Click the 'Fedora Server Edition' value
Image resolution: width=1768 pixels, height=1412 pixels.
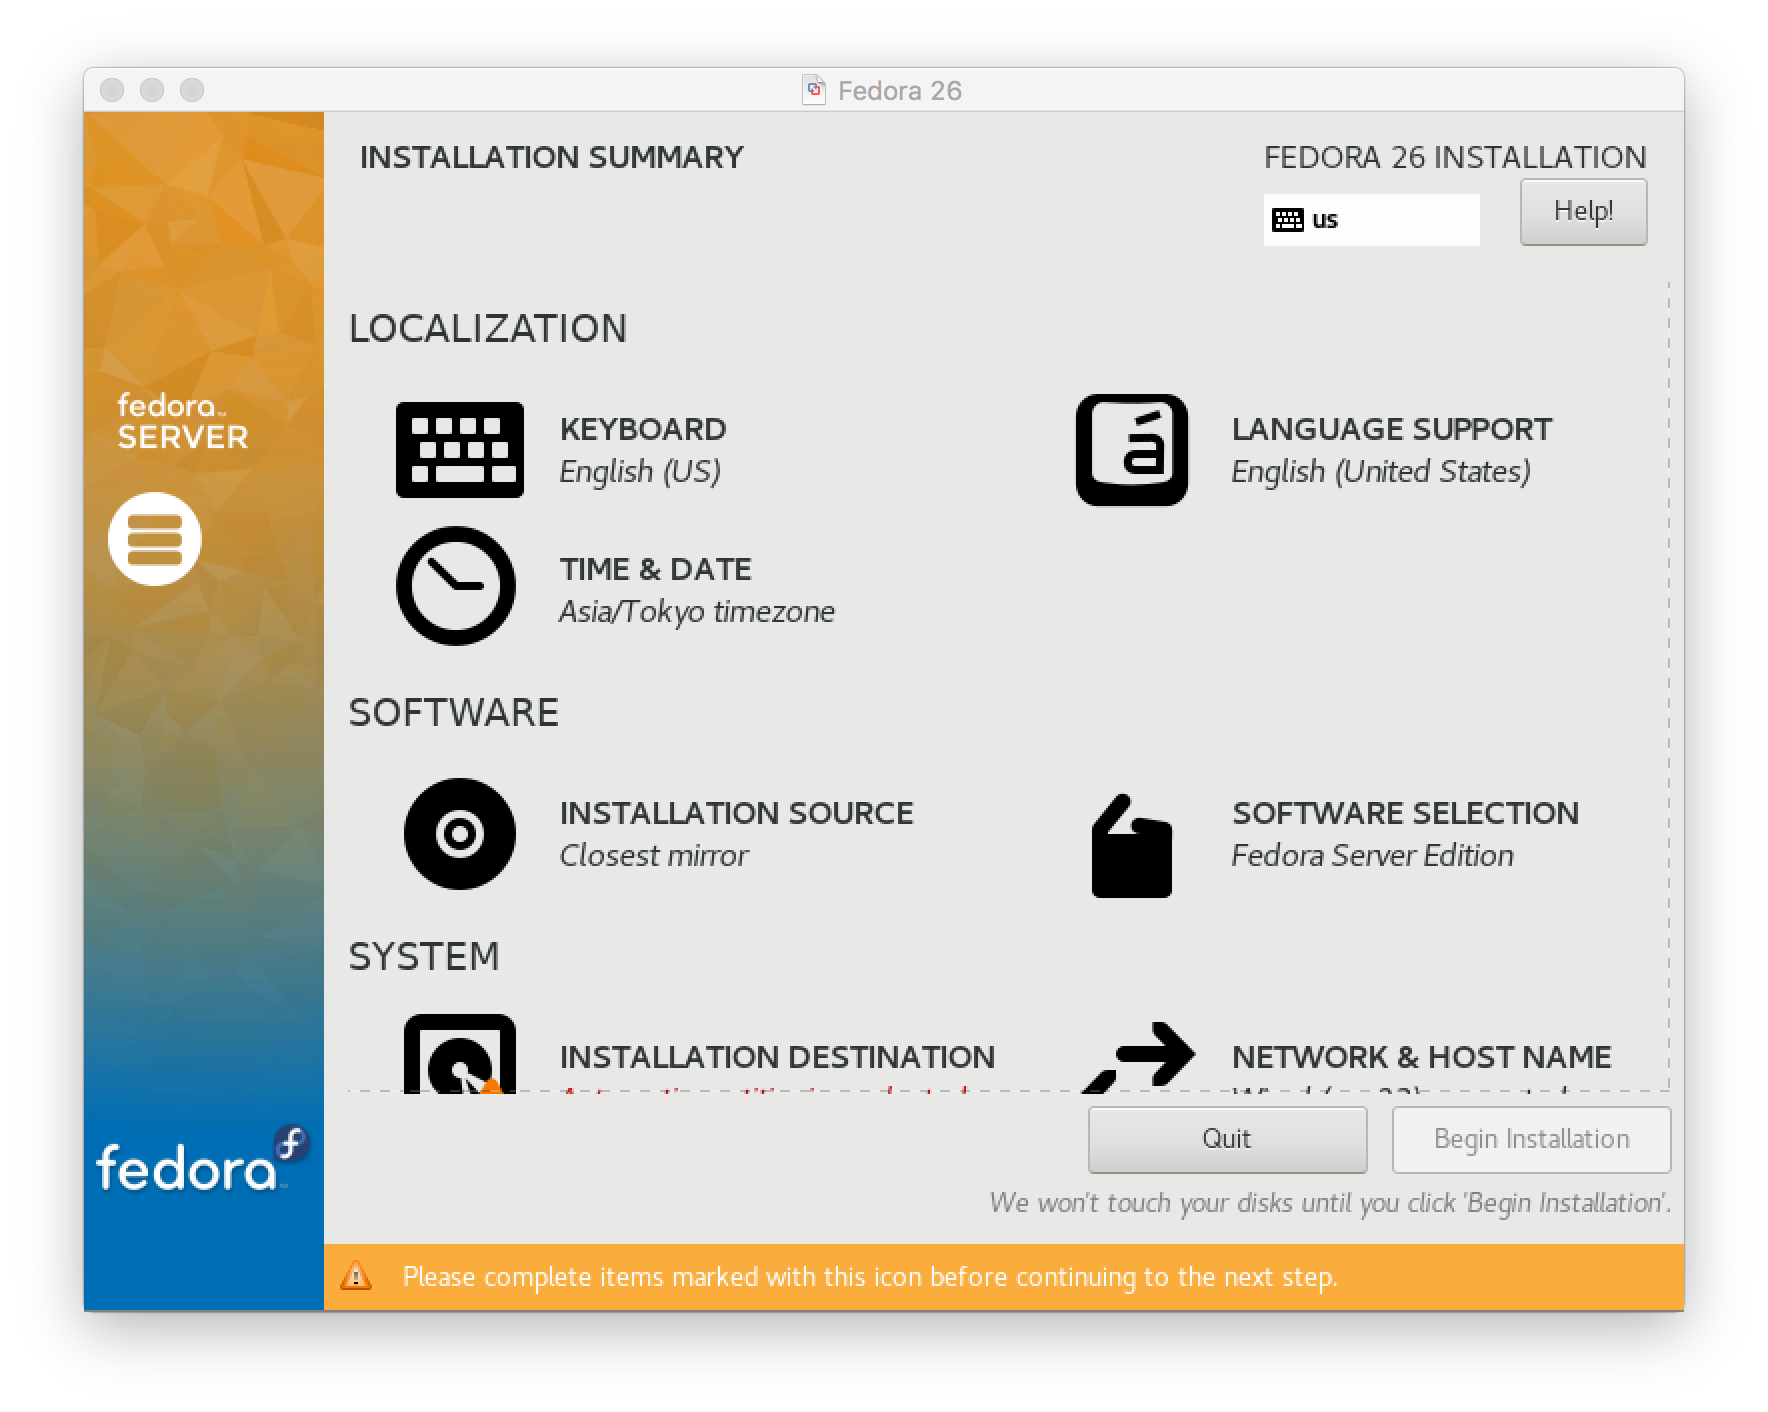pos(1373,856)
